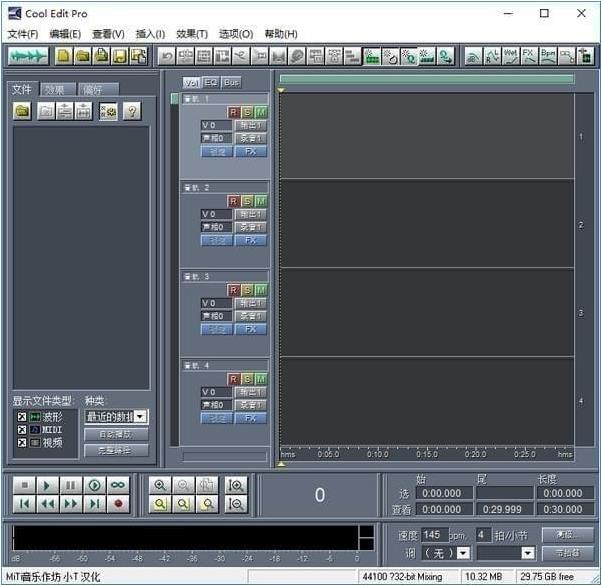Switch to waveform view toggle button
This screenshot has width=601, height=585.
[28, 56]
